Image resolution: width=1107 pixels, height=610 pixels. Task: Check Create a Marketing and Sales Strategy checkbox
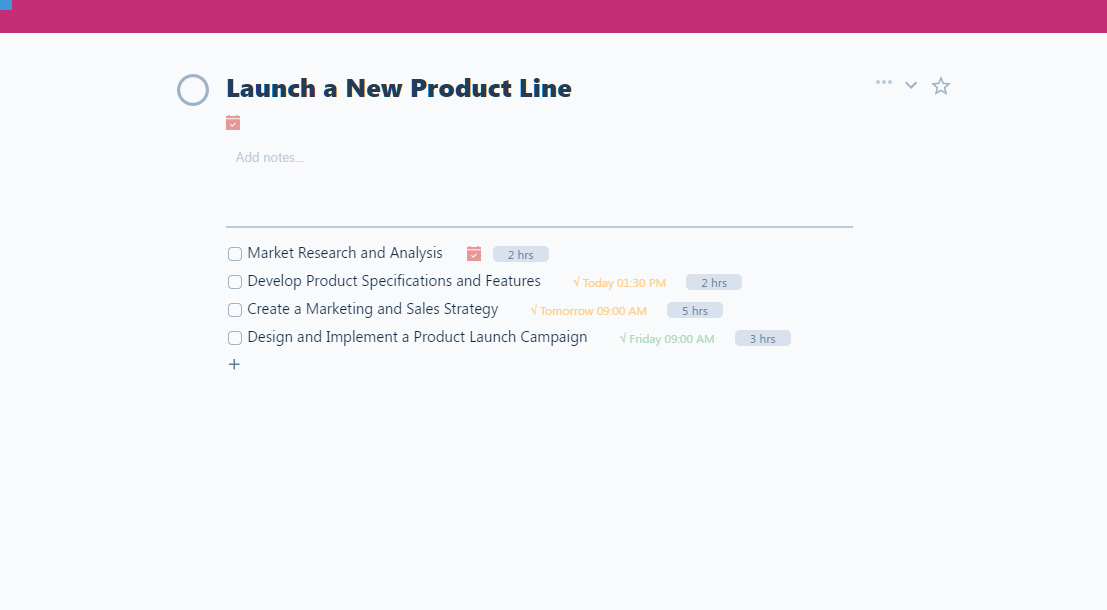tap(235, 310)
